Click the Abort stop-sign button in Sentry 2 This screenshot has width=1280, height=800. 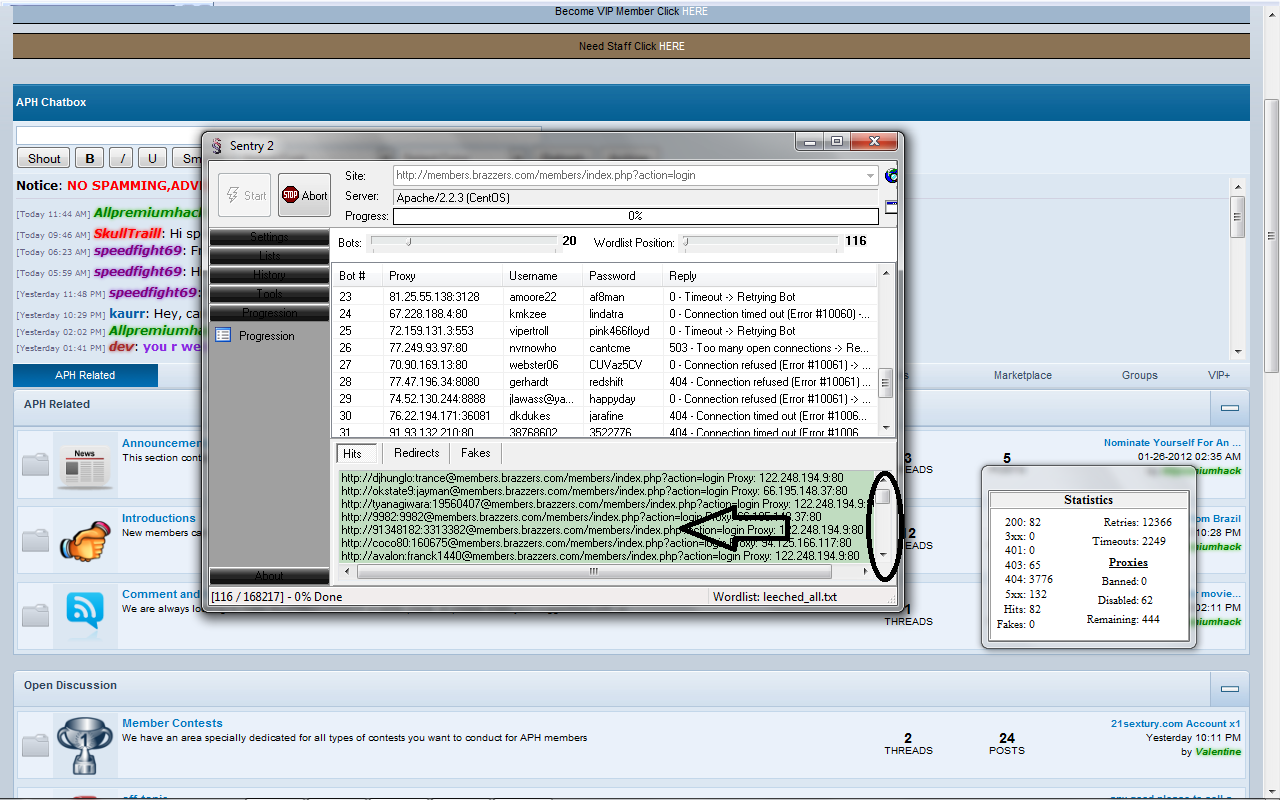tap(304, 195)
